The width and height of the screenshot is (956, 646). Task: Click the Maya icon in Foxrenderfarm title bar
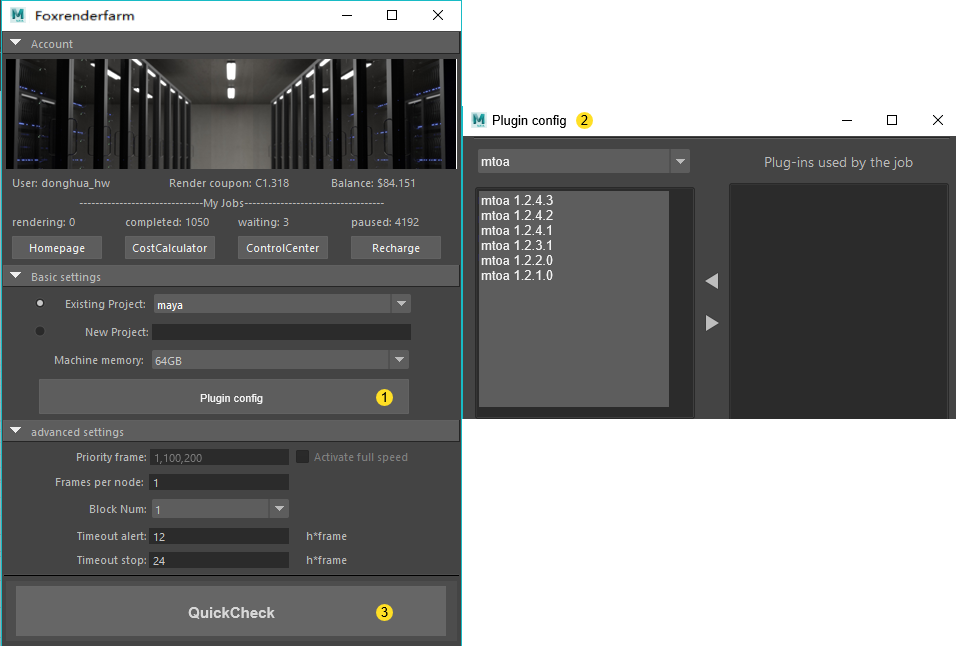tap(18, 15)
